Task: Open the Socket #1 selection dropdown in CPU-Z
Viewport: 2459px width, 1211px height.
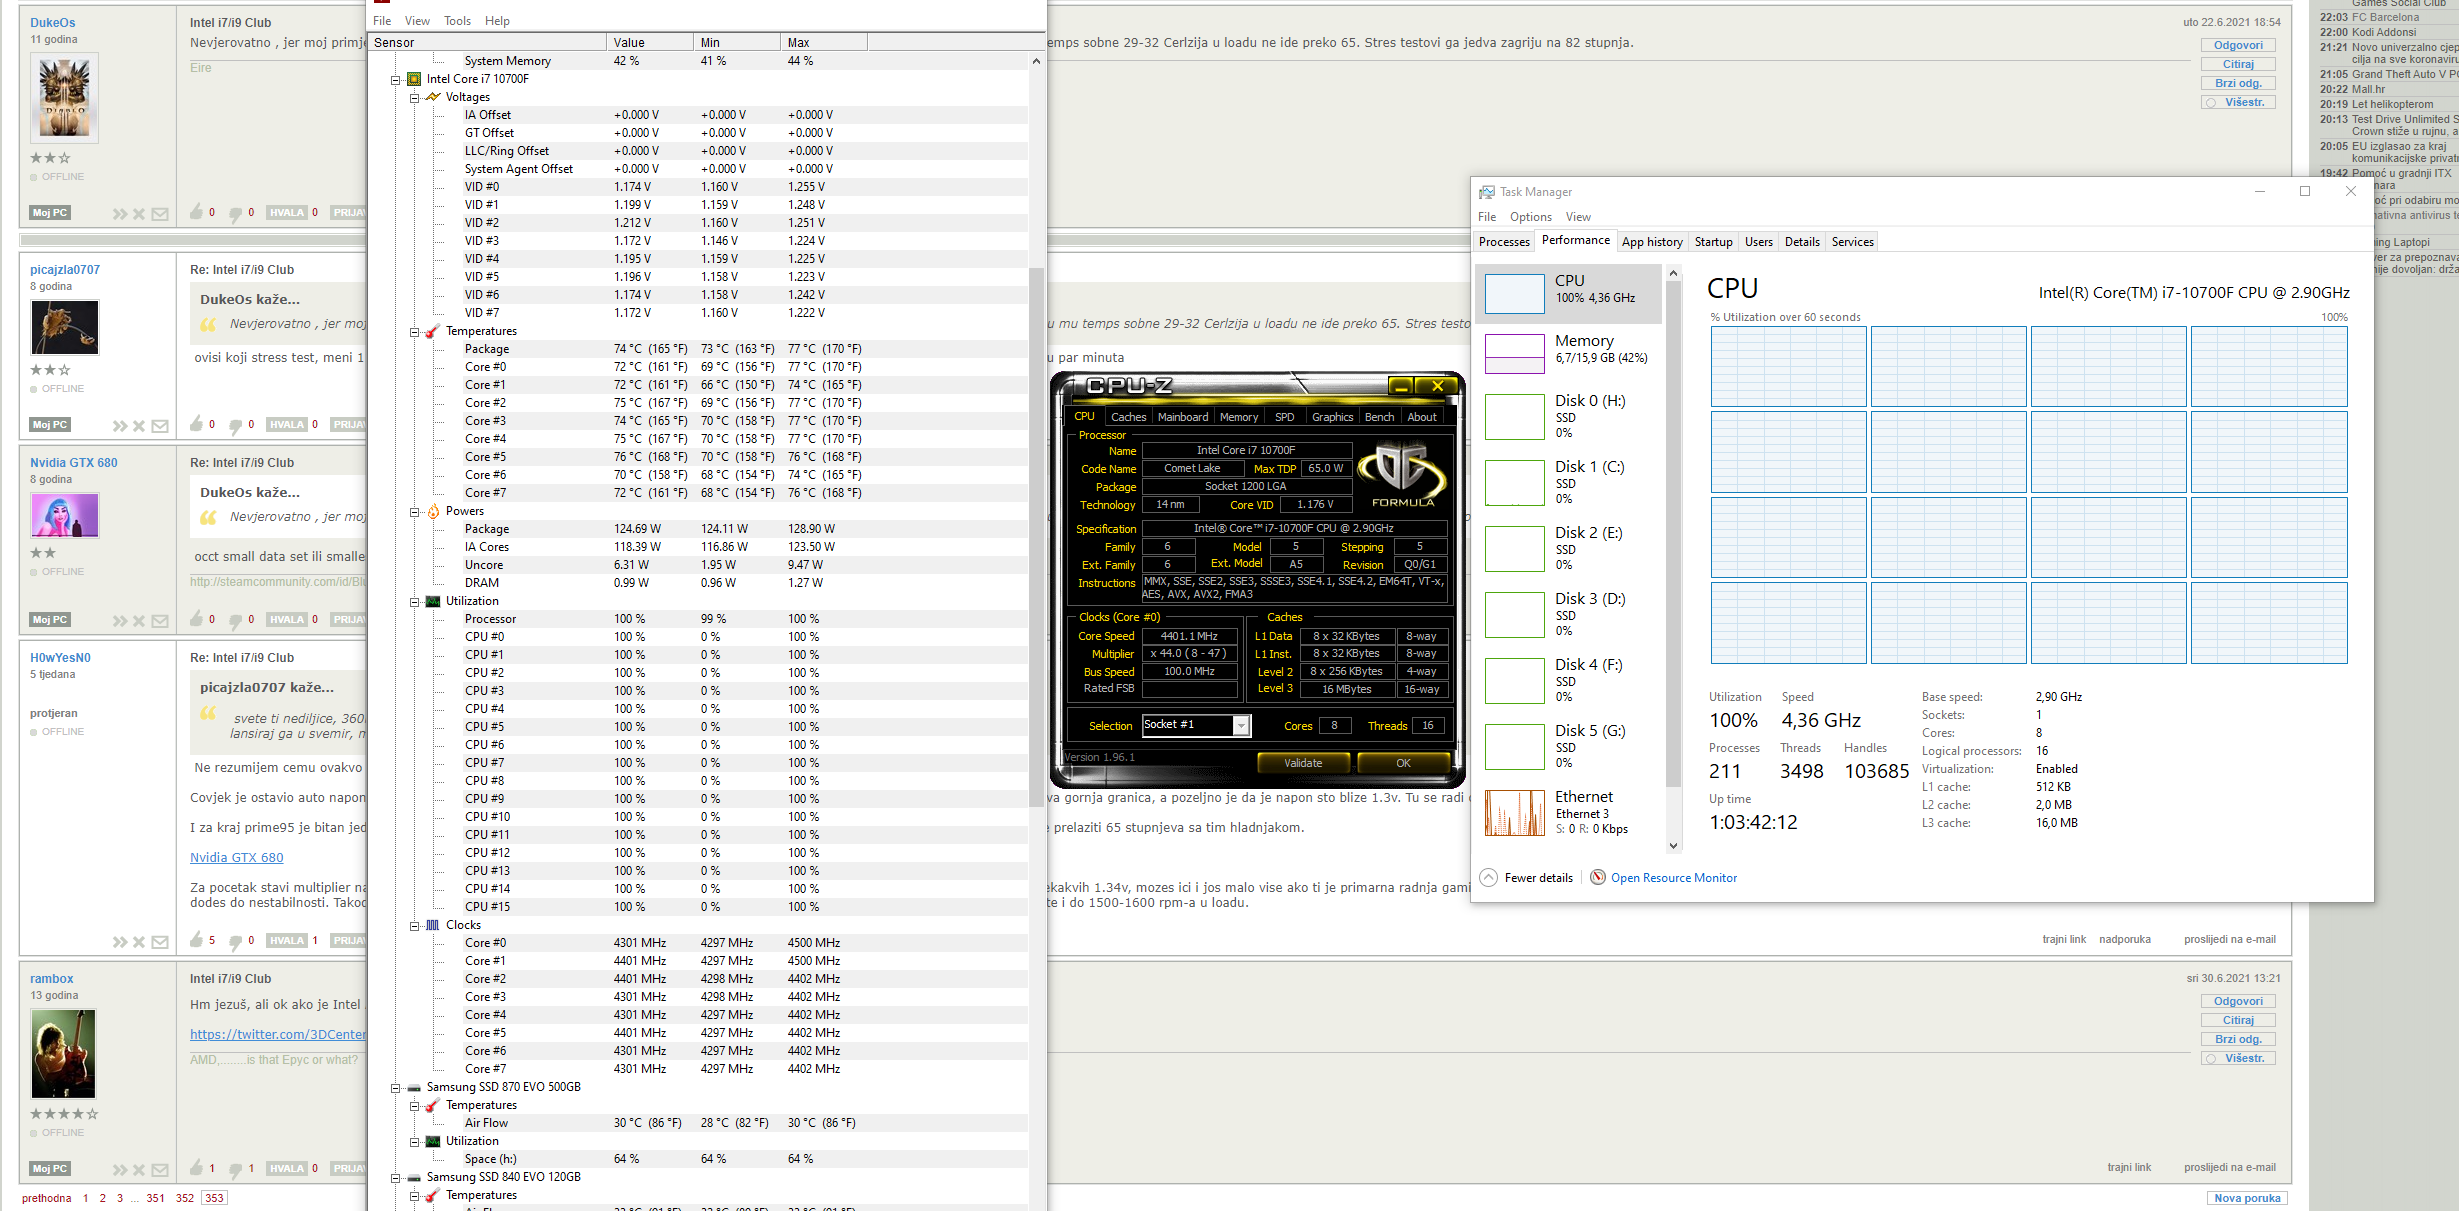Action: [1241, 725]
